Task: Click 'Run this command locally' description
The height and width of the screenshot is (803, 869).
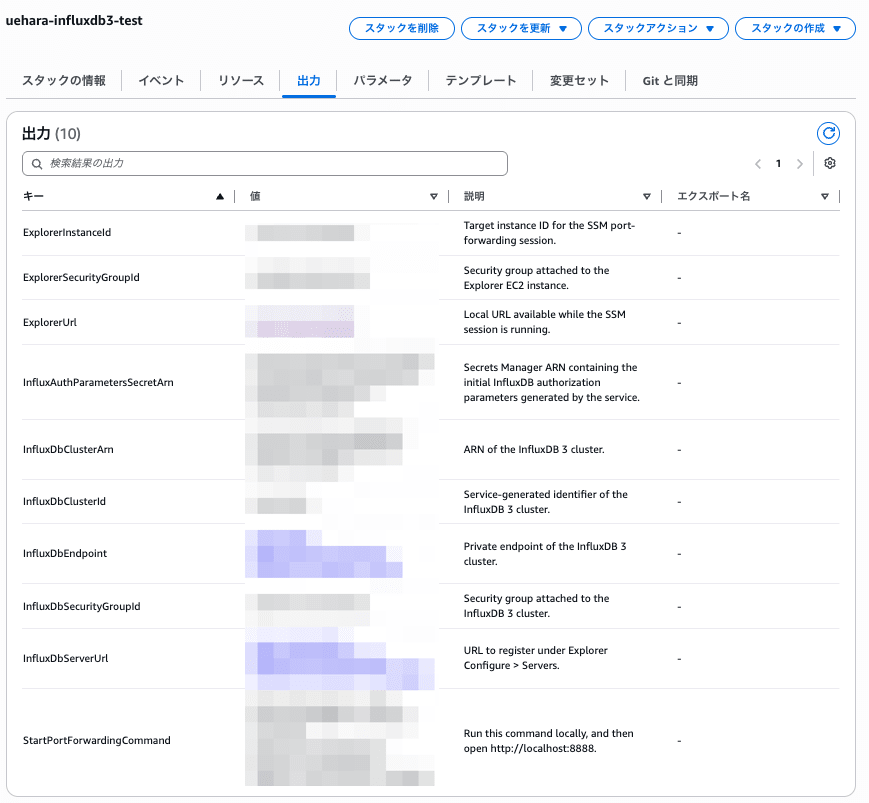Action: pos(548,741)
